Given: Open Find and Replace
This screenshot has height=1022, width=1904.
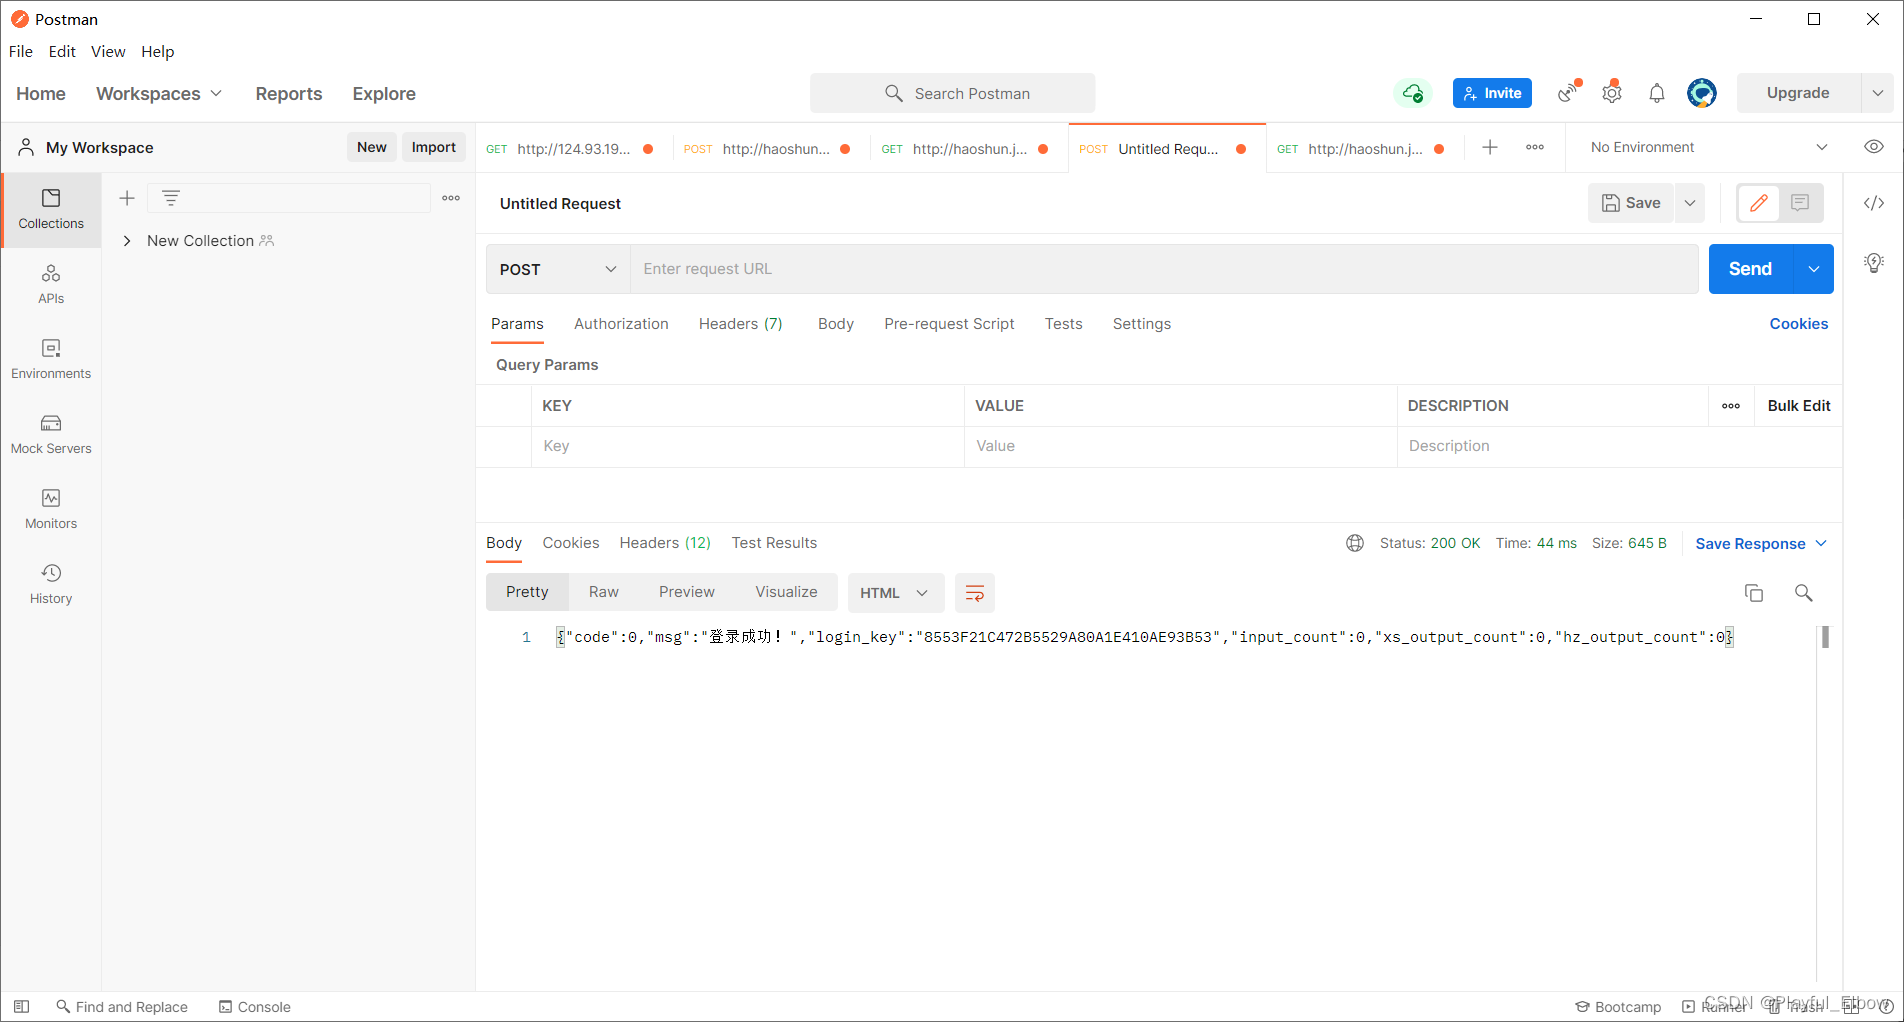Looking at the screenshot, I should click(122, 1007).
